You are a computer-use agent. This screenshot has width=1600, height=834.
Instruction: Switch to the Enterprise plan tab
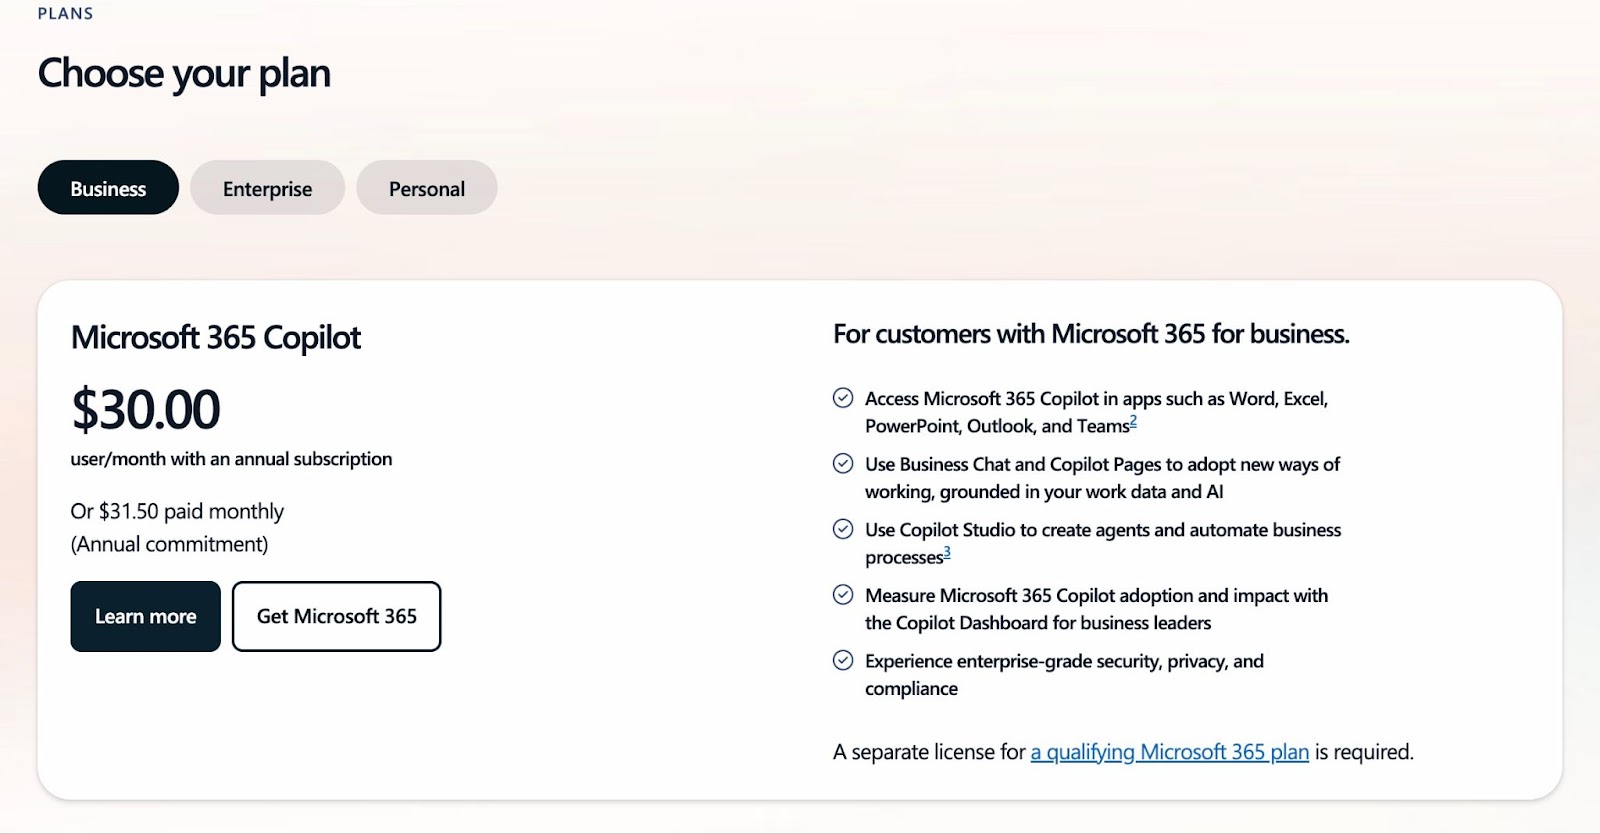tap(267, 188)
